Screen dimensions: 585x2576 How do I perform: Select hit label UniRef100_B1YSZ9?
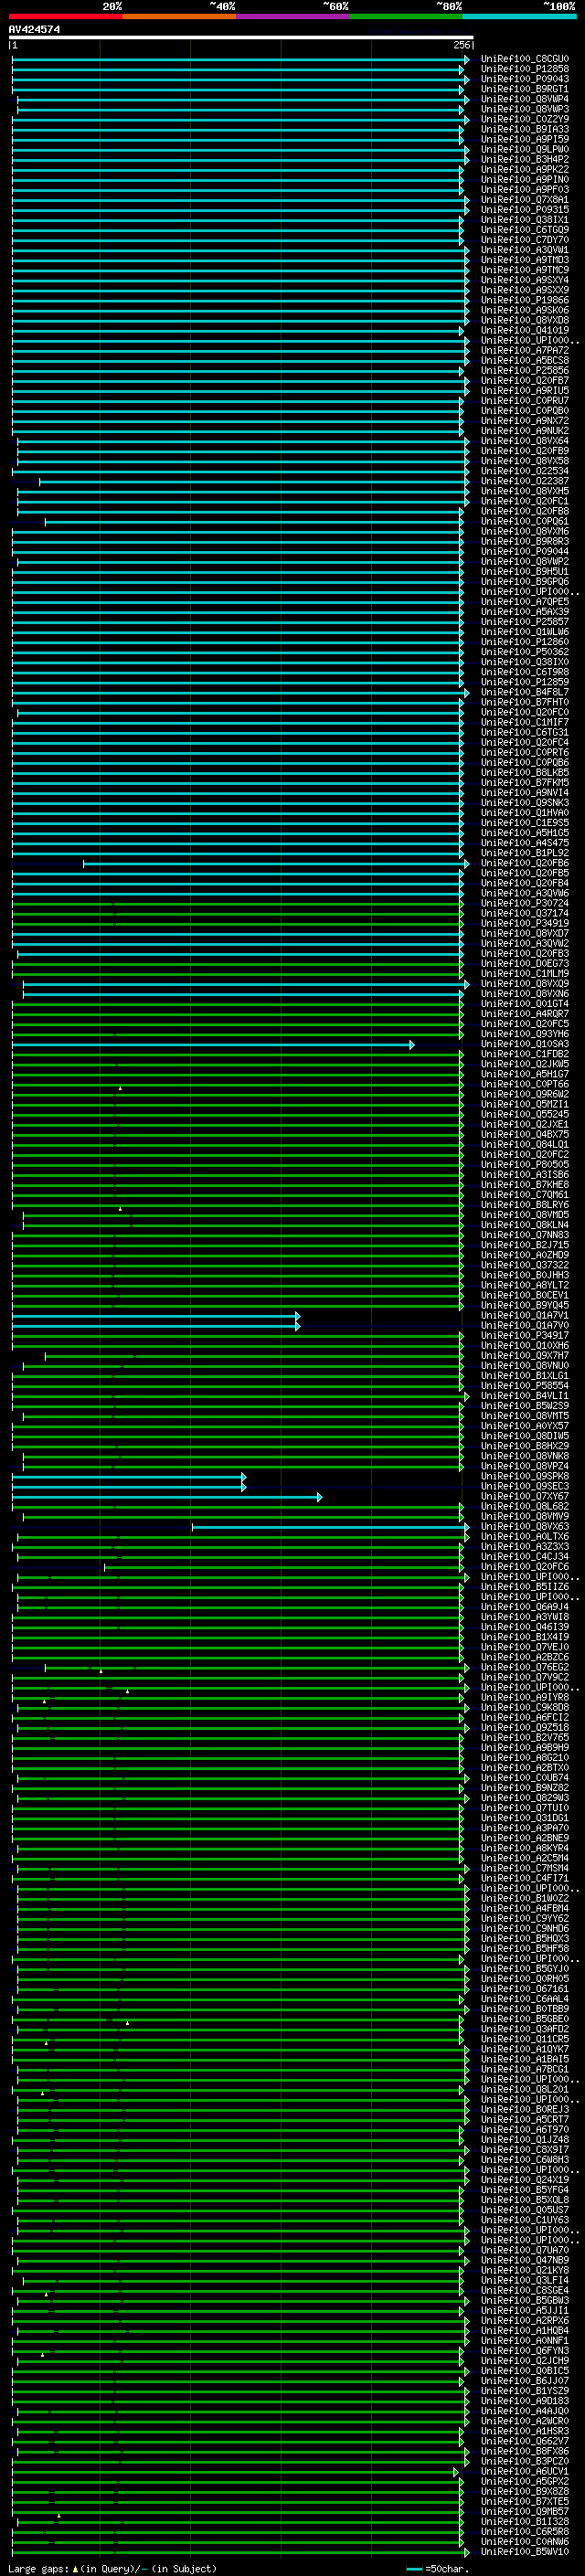tap(524, 2392)
